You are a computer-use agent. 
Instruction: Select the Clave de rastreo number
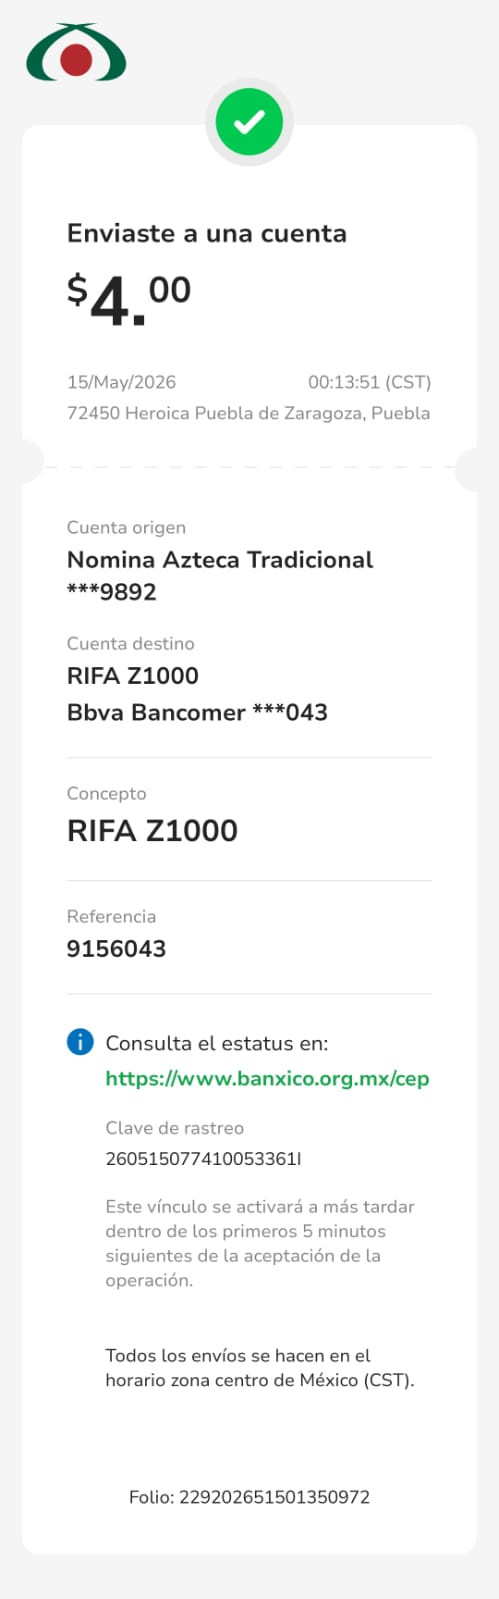point(203,1159)
